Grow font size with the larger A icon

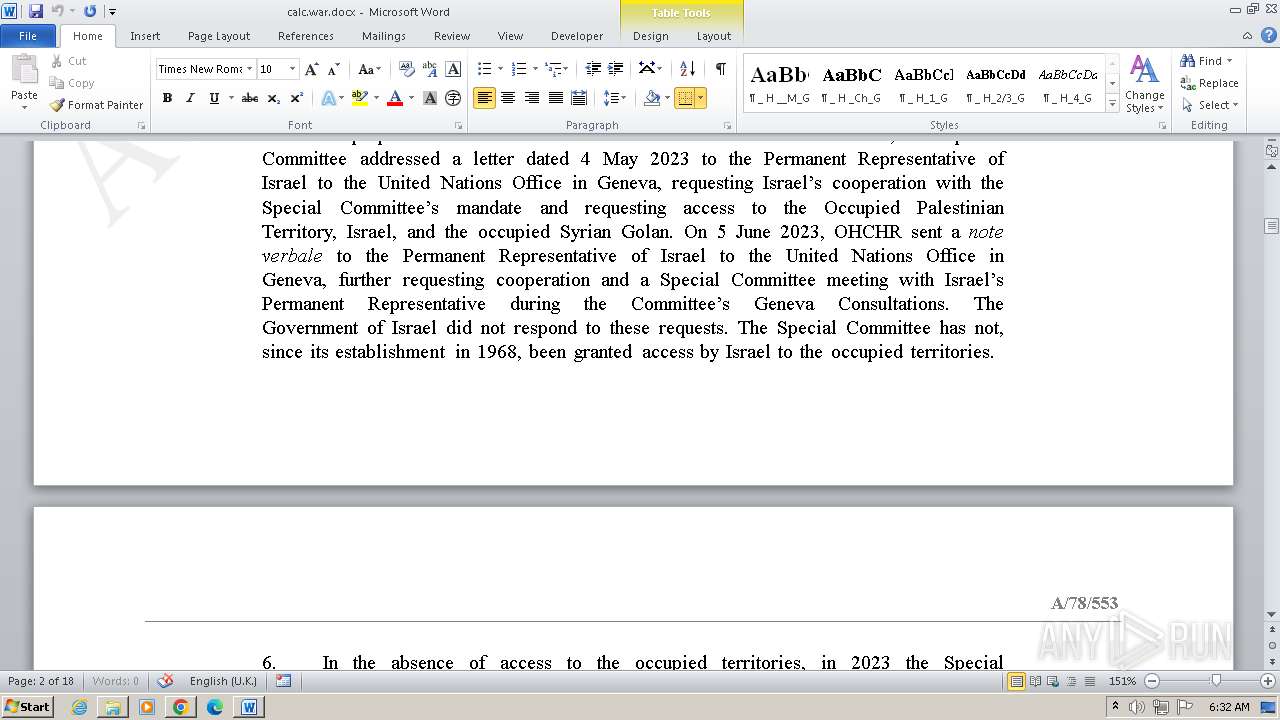312,69
